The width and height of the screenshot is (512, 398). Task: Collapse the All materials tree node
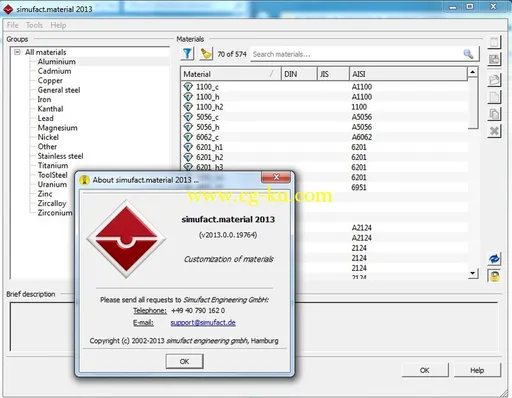coord(17,52)
